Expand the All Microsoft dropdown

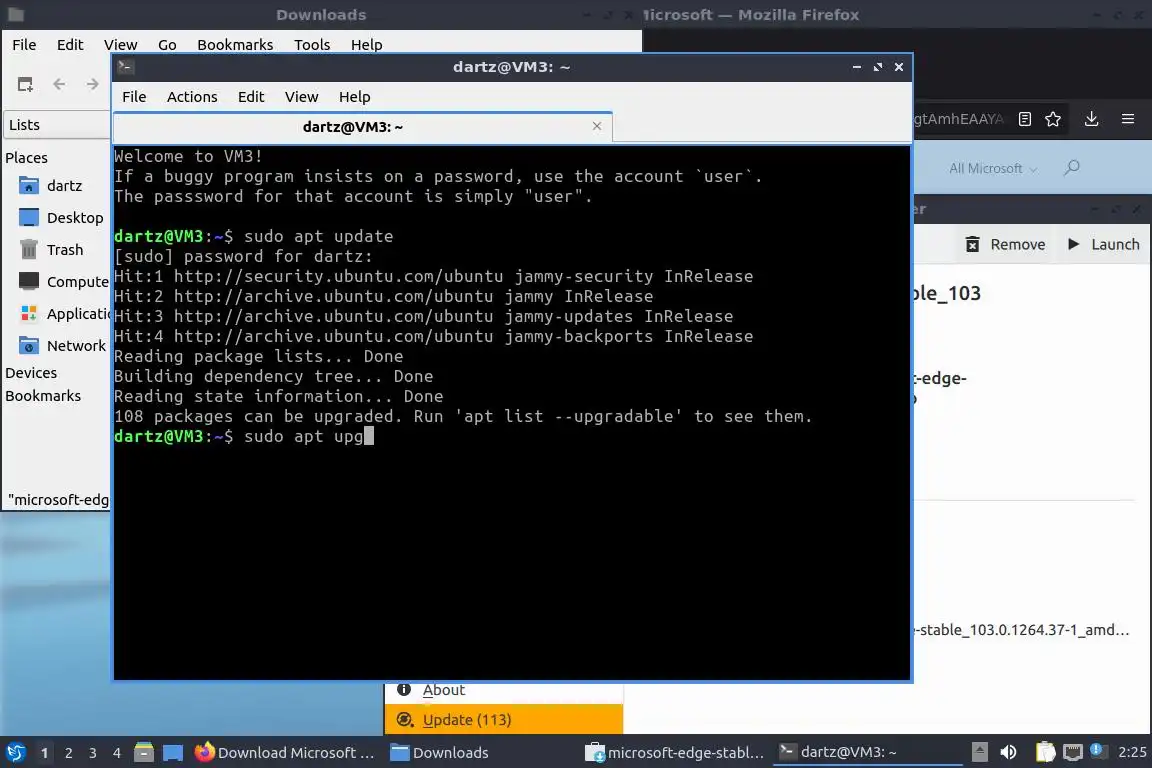[993, 168]
